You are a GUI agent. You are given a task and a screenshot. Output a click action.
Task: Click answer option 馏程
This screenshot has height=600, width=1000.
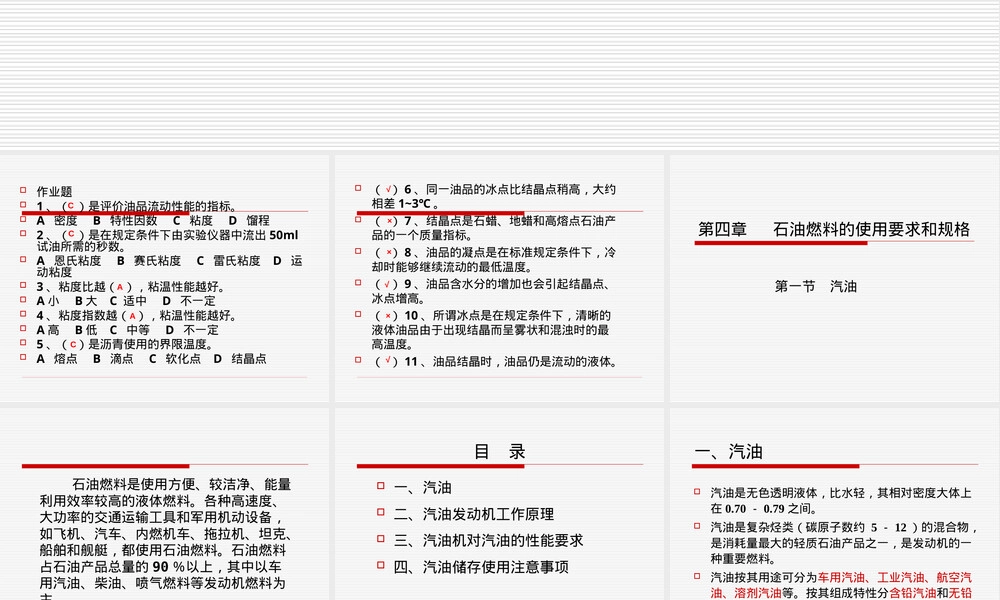tap(258, 221)
